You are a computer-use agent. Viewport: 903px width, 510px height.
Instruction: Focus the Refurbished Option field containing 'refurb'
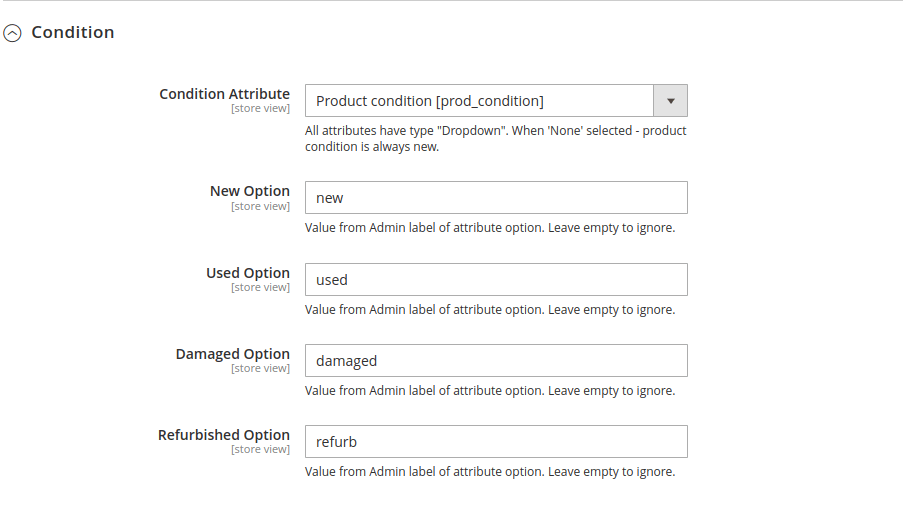tap(496, 442)
